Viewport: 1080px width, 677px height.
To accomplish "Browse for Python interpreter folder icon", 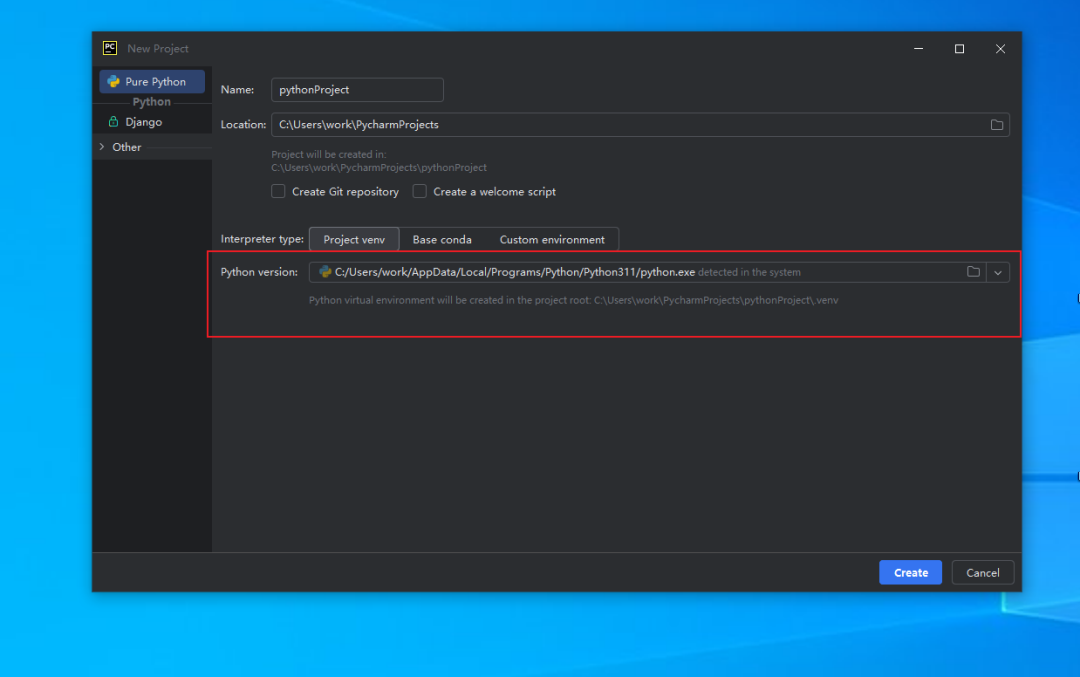I will point(973,272).
